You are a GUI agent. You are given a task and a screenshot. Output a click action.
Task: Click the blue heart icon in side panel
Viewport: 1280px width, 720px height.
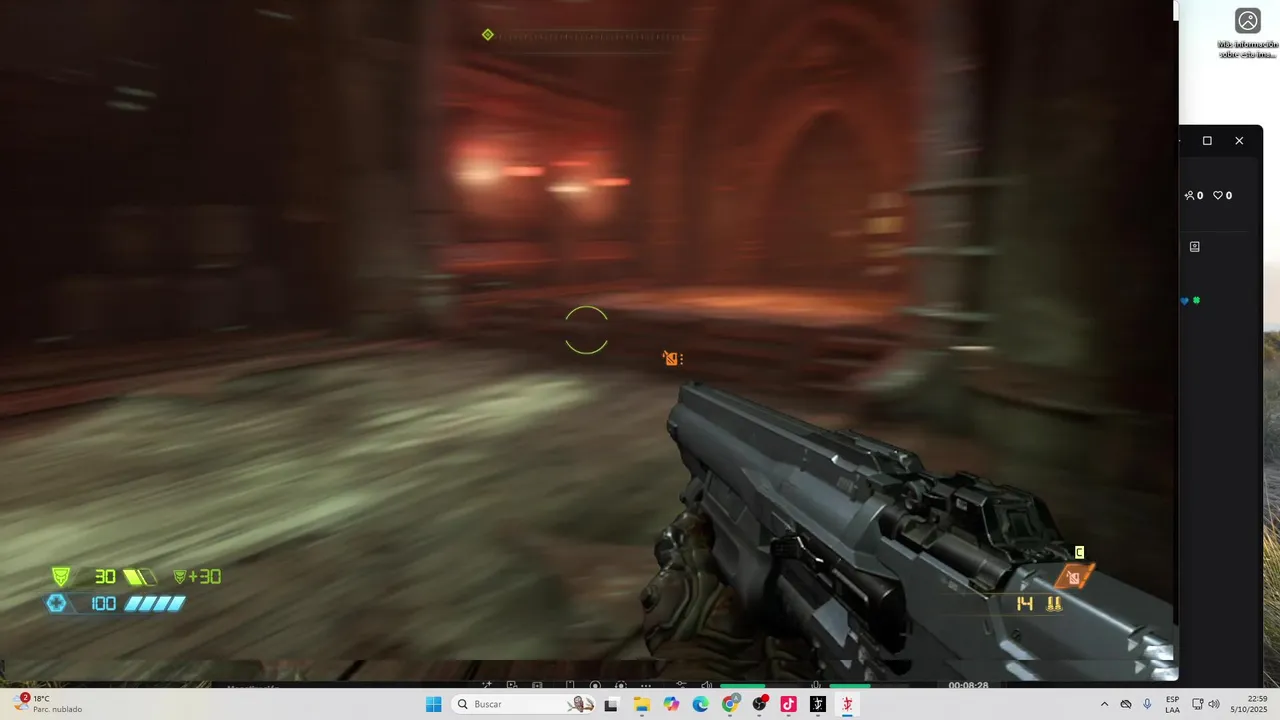[1185, 300]
